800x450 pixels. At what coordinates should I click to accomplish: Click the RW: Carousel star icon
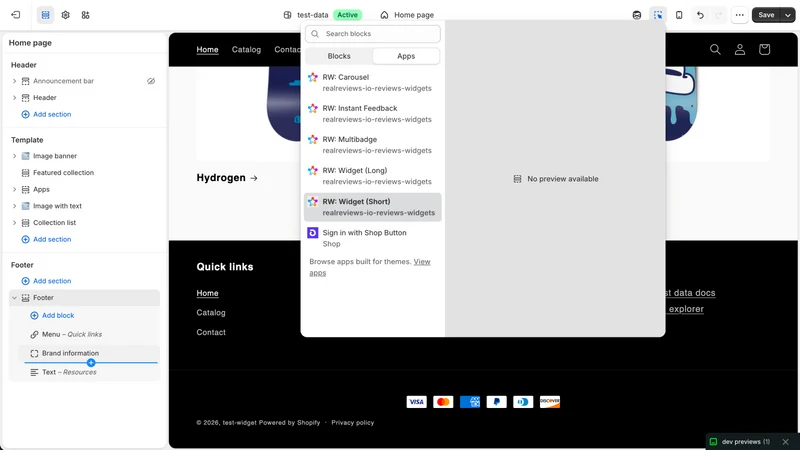(313, 77)
